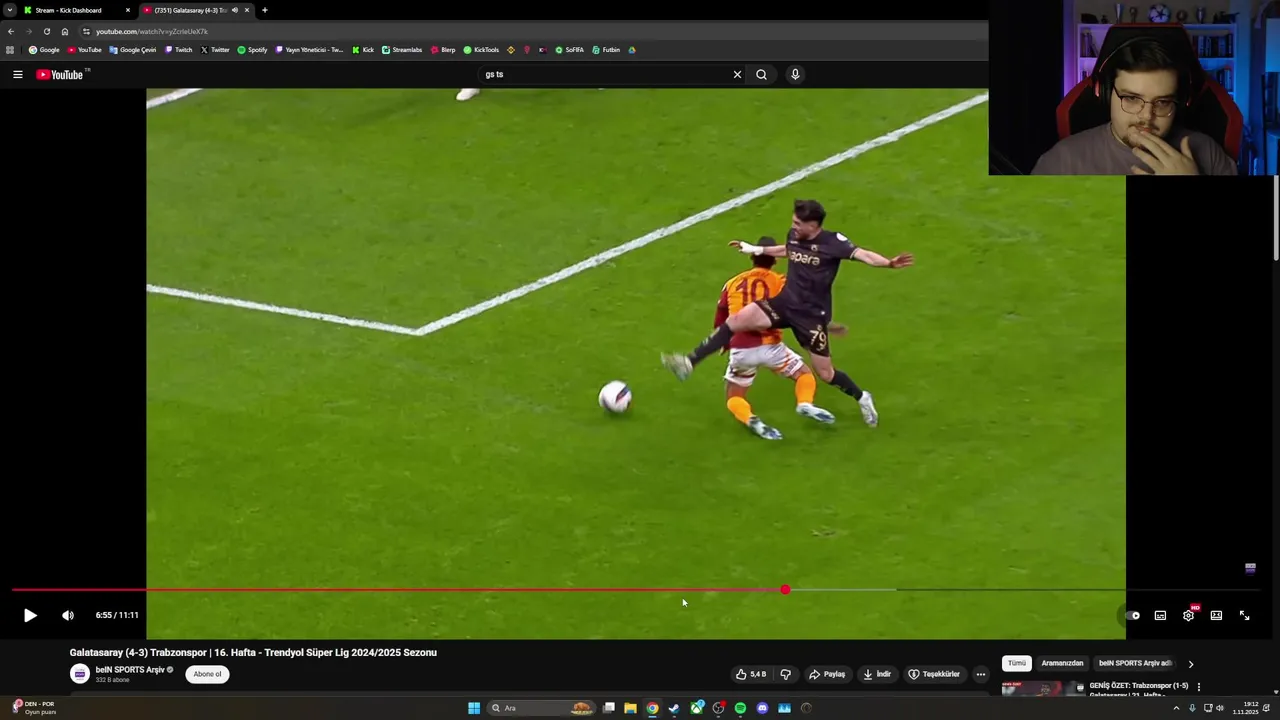Go back with the browser back arrow
Screen dimensions: 1280x720
tap(11, 31)
